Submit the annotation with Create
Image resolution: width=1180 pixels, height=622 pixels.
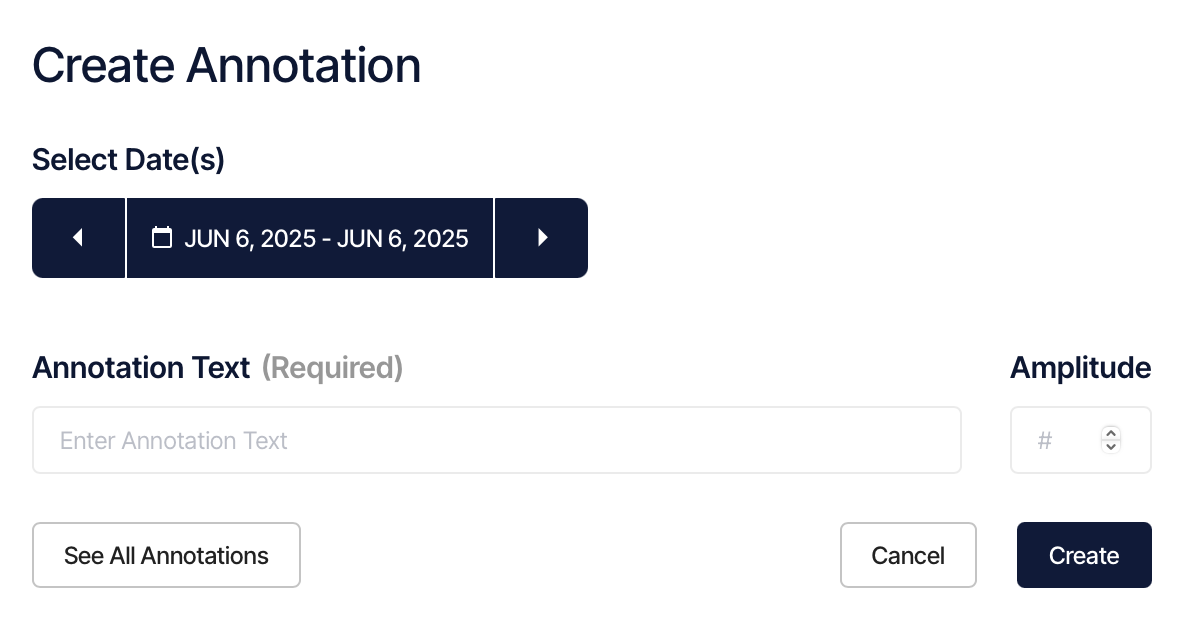(1084, 555)
